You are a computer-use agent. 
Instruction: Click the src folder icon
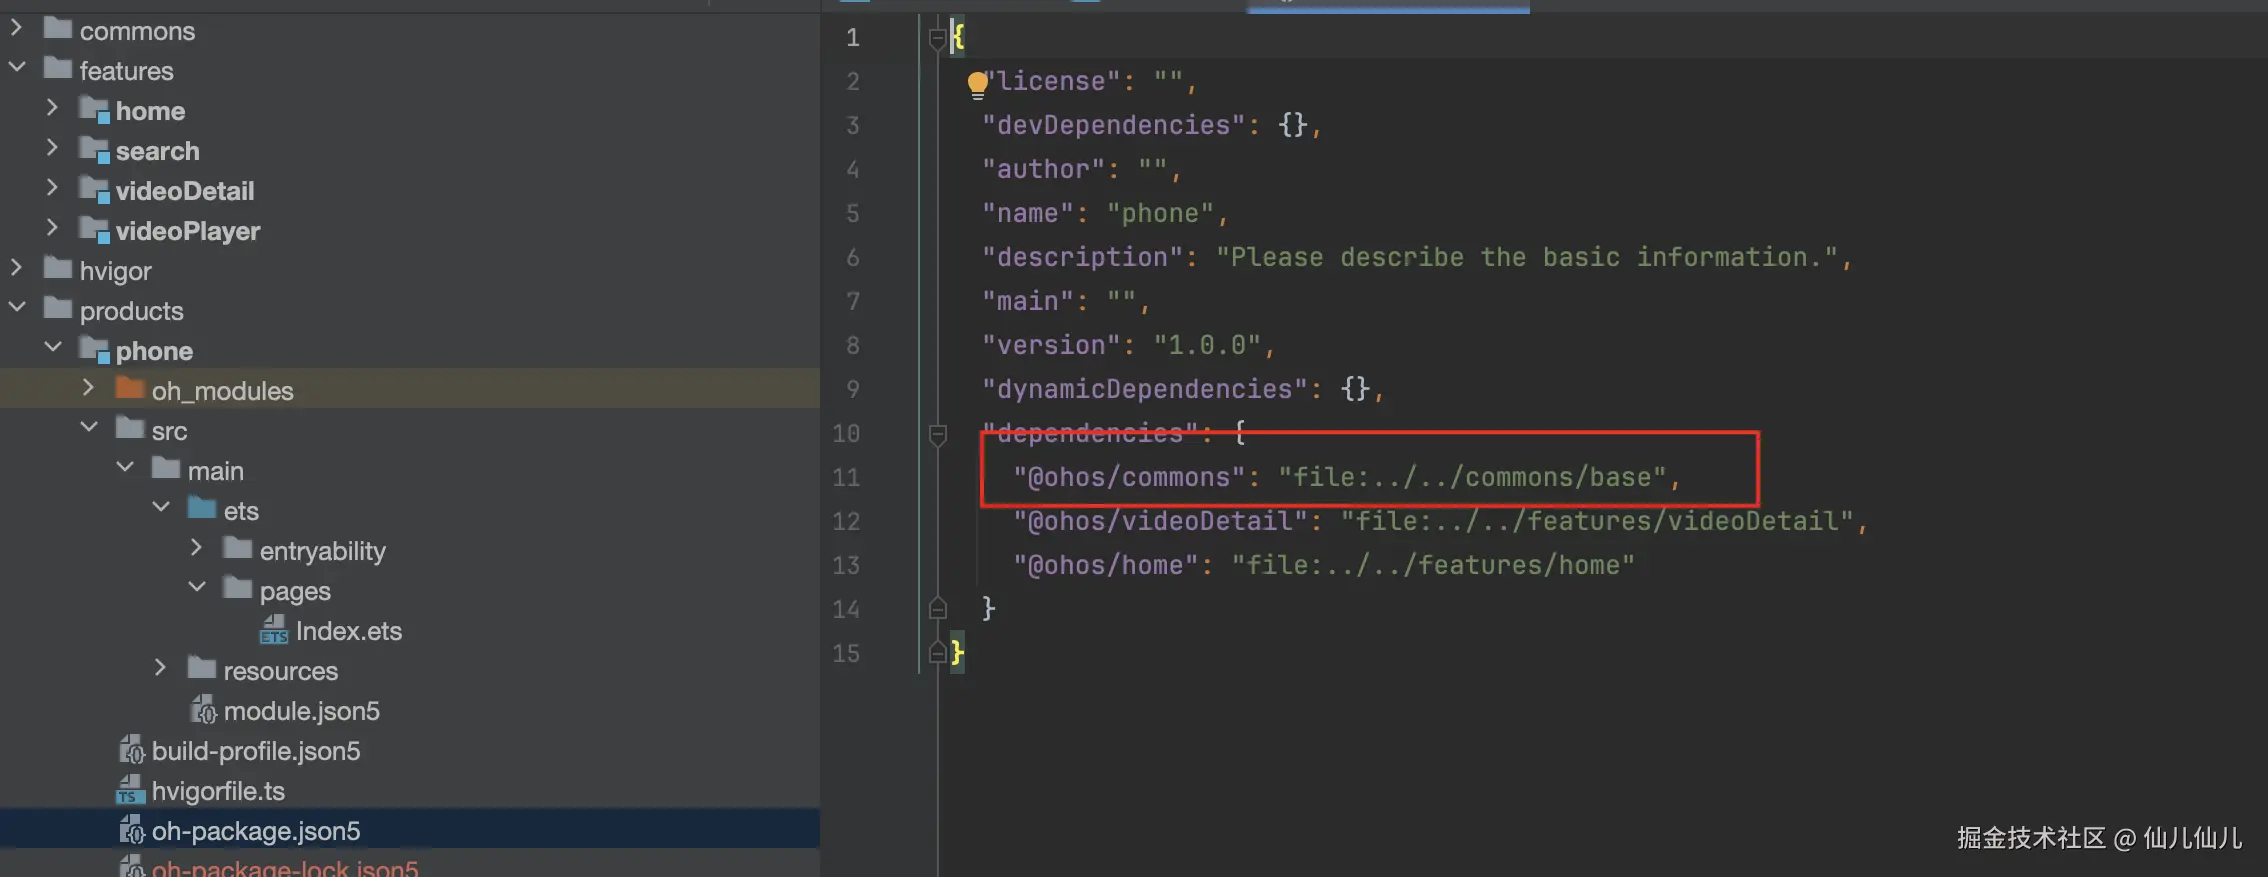130,429
